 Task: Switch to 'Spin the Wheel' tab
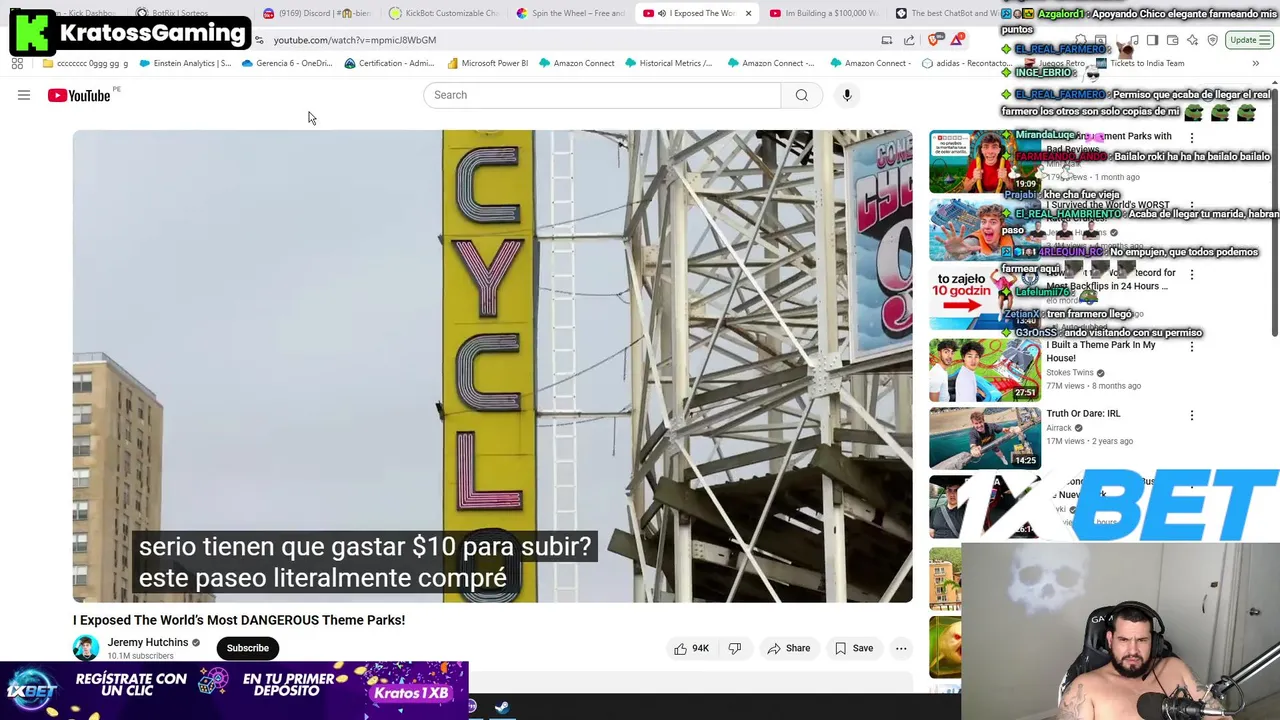click(x=570, y=13)
